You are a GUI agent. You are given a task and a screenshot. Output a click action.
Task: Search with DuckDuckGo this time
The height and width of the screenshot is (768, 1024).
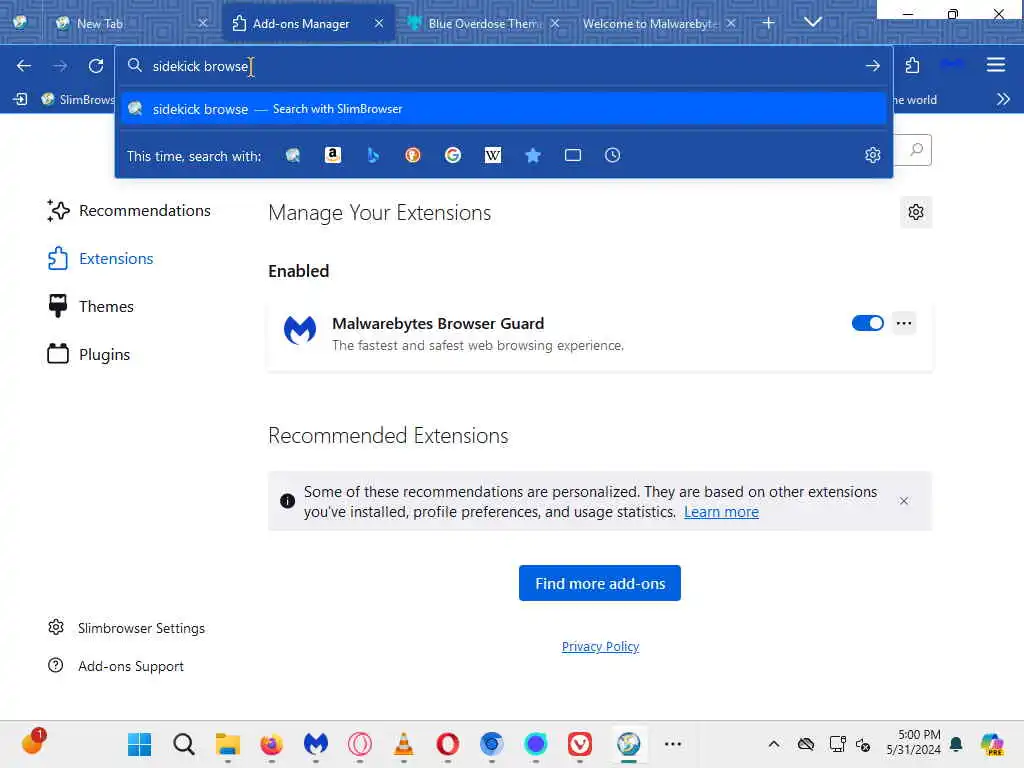(413, 155)
